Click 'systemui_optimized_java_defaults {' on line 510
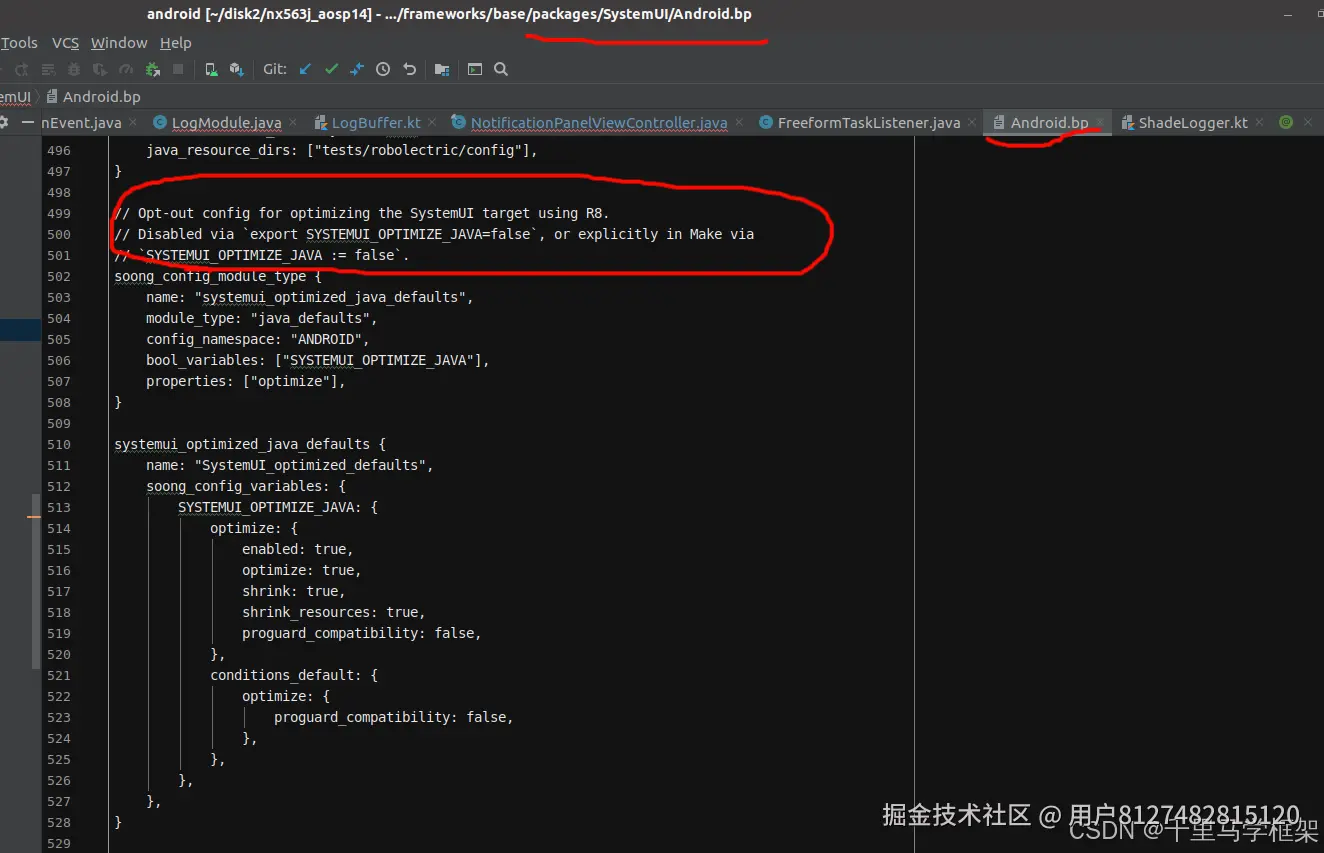The image size is (1324, 853). pos(249,444)
